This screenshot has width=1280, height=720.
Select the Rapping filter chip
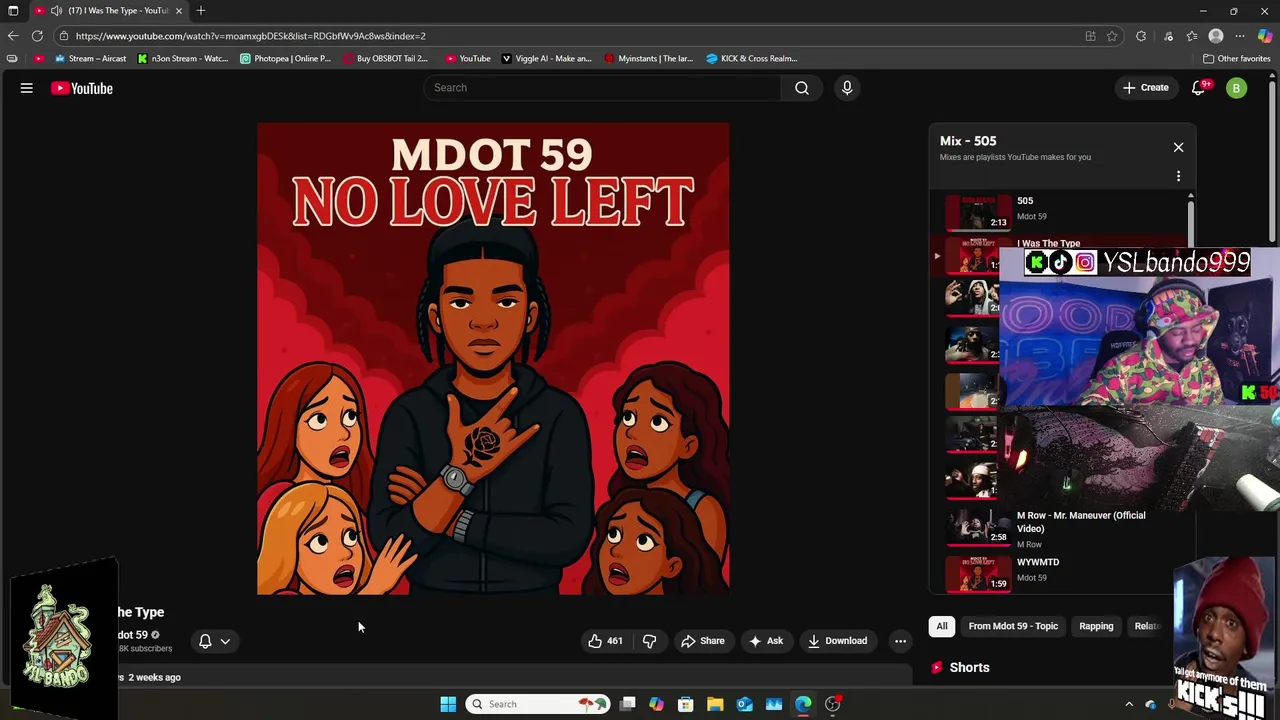[x=1096, y=626]
